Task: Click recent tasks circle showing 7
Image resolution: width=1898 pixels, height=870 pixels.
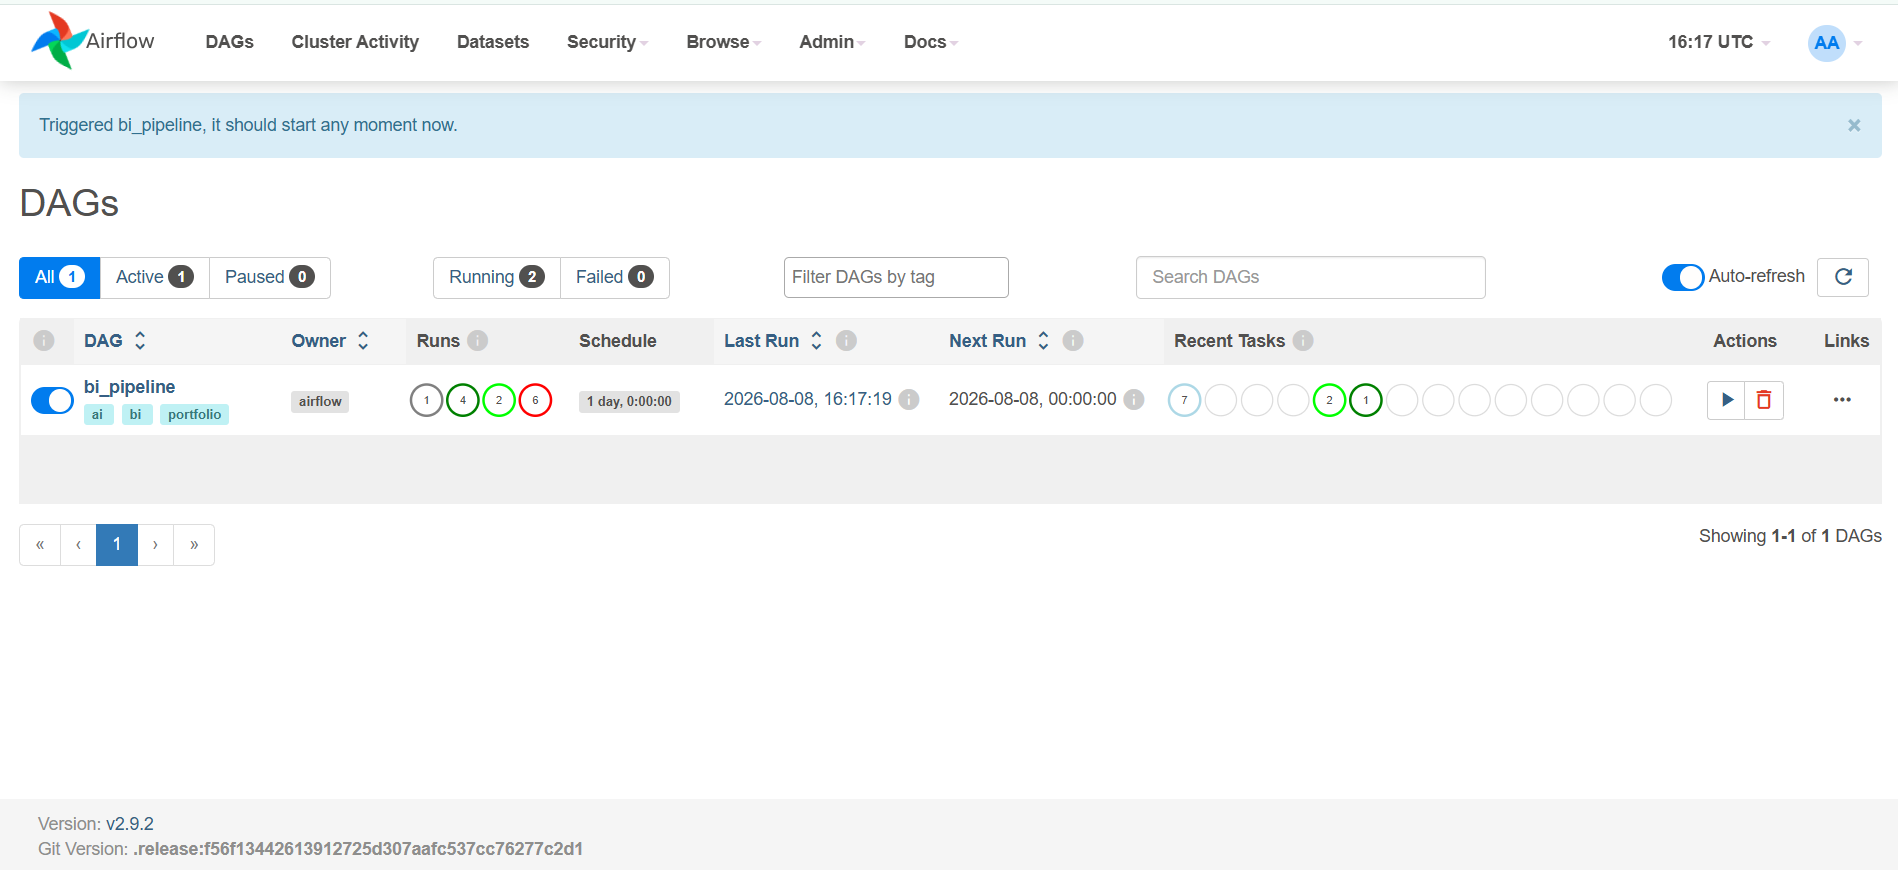Action: 1184,400
